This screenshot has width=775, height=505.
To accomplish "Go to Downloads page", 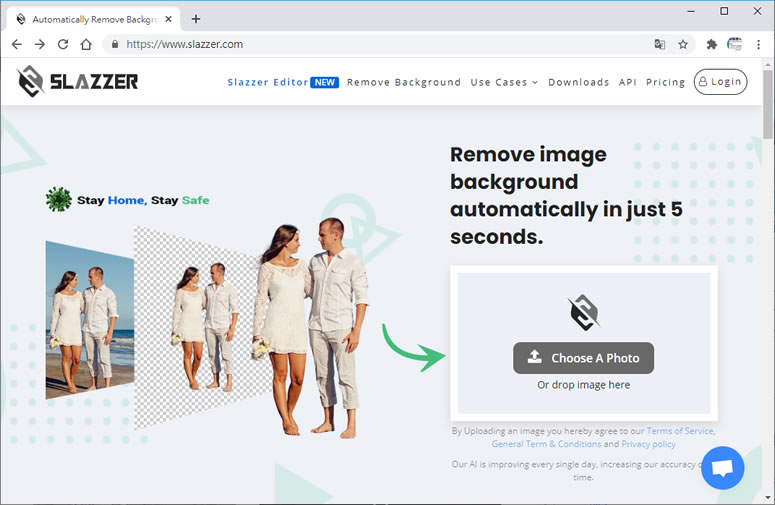I will (578, 82).
